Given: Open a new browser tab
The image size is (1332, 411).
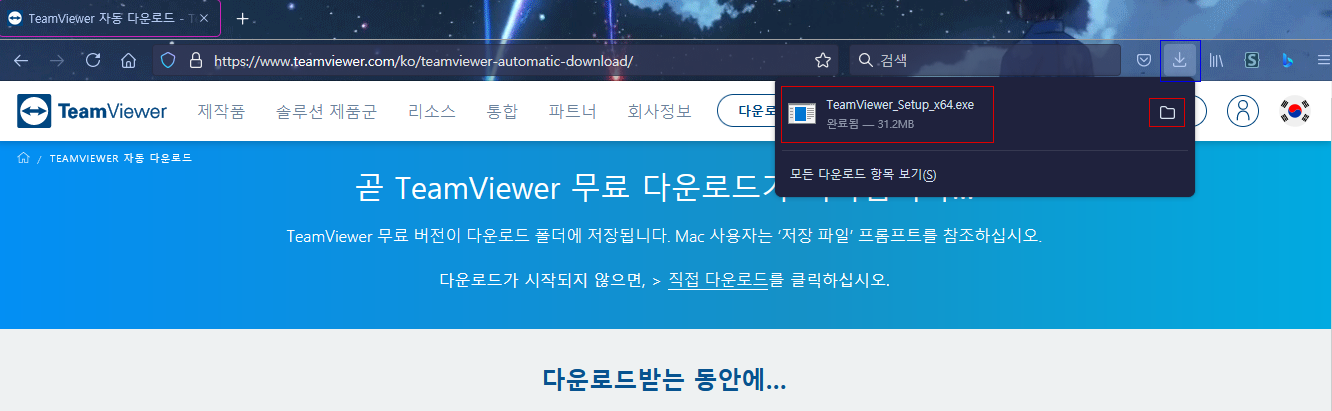Looking at the screenshot, I should tap(242, 19).
